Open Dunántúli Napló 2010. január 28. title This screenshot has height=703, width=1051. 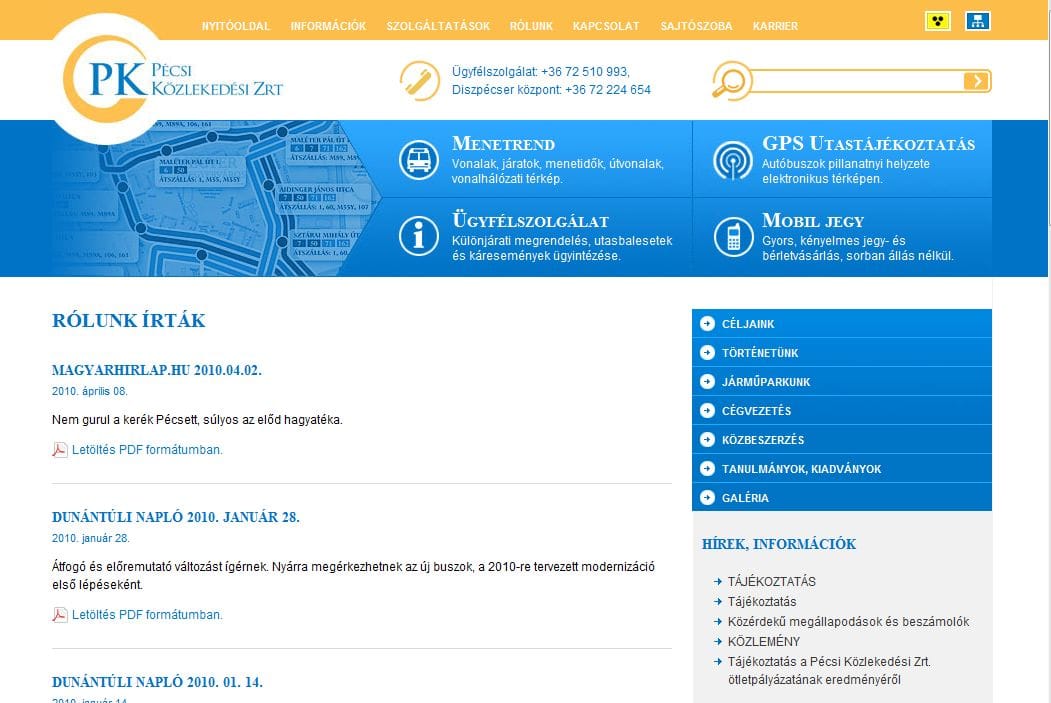pyautogui.click(x=176, y=517)
